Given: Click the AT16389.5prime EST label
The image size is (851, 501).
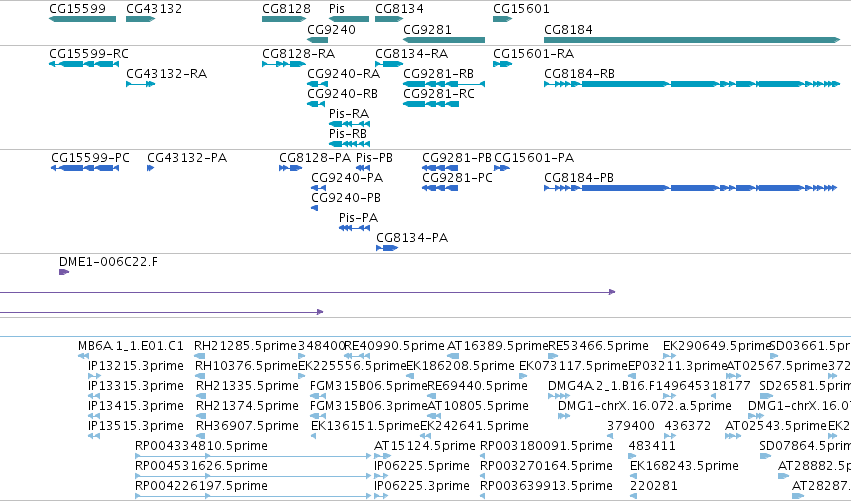Looking at the screenshot, I should coord(498,346).
